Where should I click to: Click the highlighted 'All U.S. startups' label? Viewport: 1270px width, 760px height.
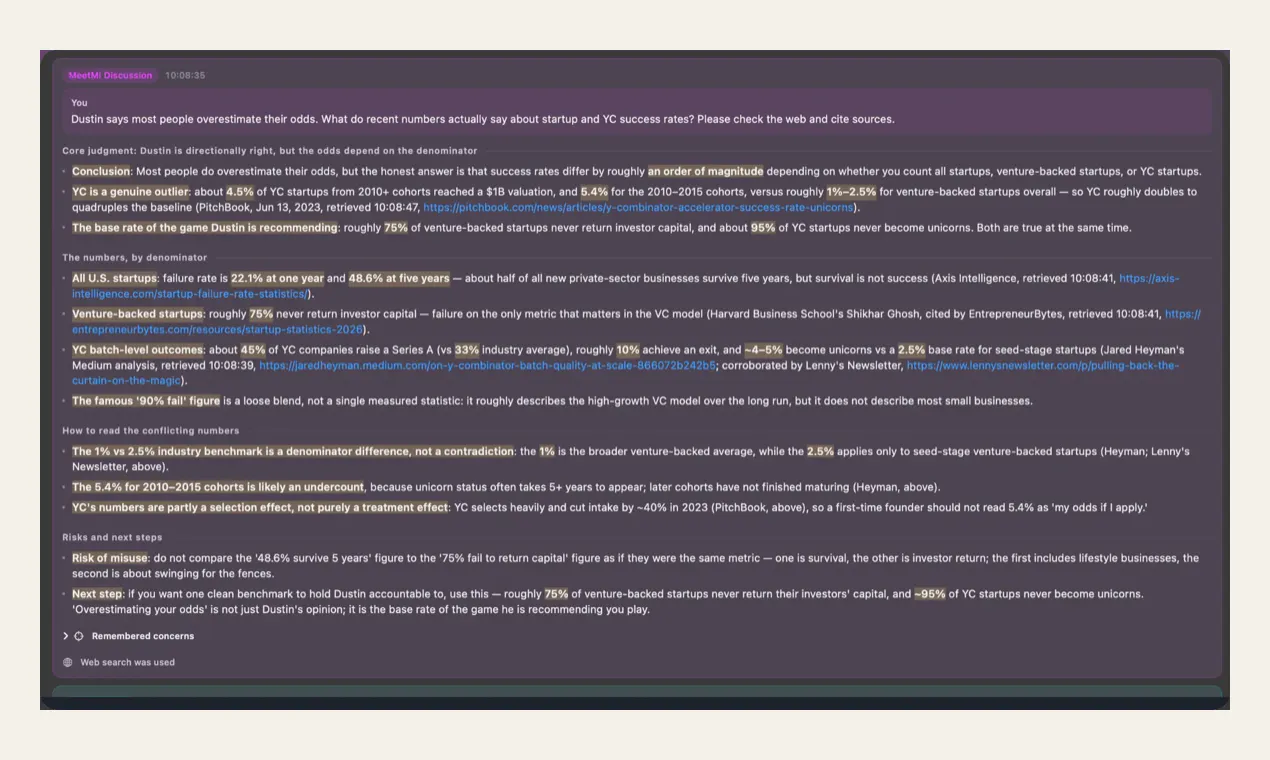115,279
